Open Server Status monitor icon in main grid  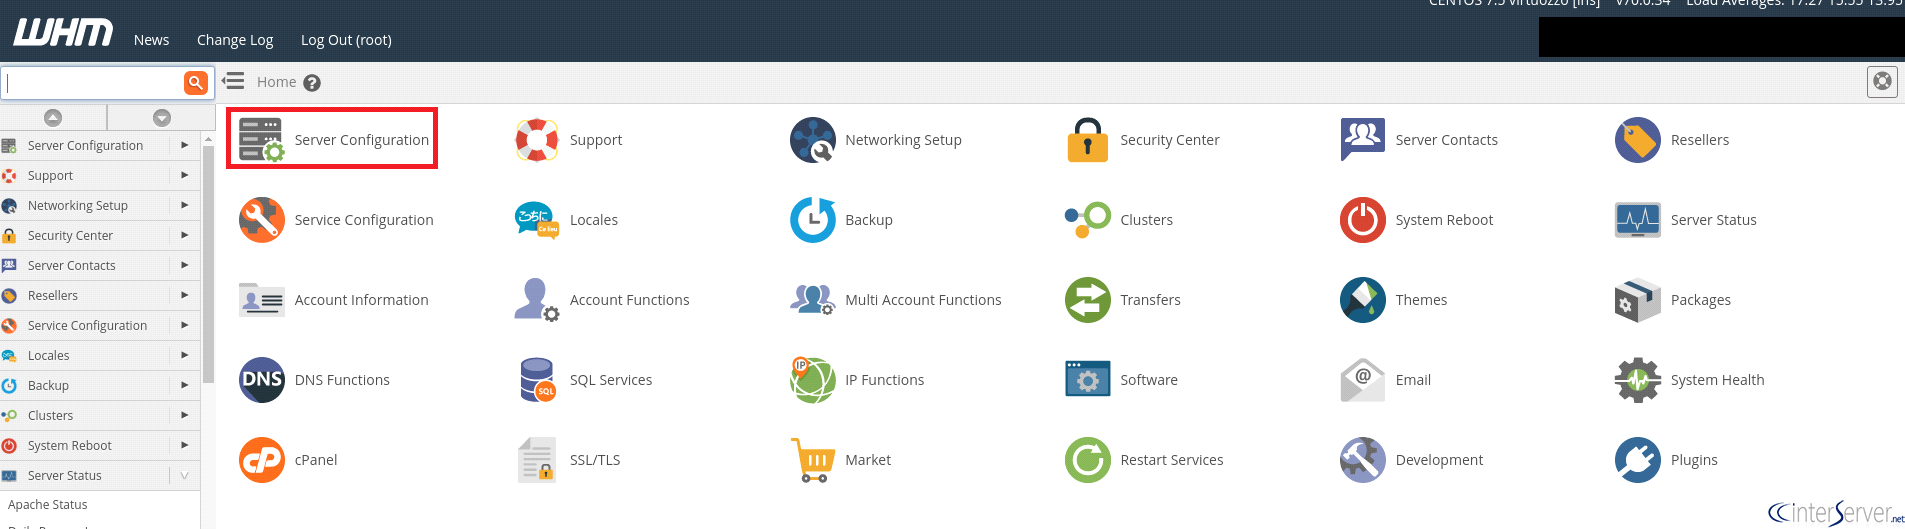coord(1638,220)
